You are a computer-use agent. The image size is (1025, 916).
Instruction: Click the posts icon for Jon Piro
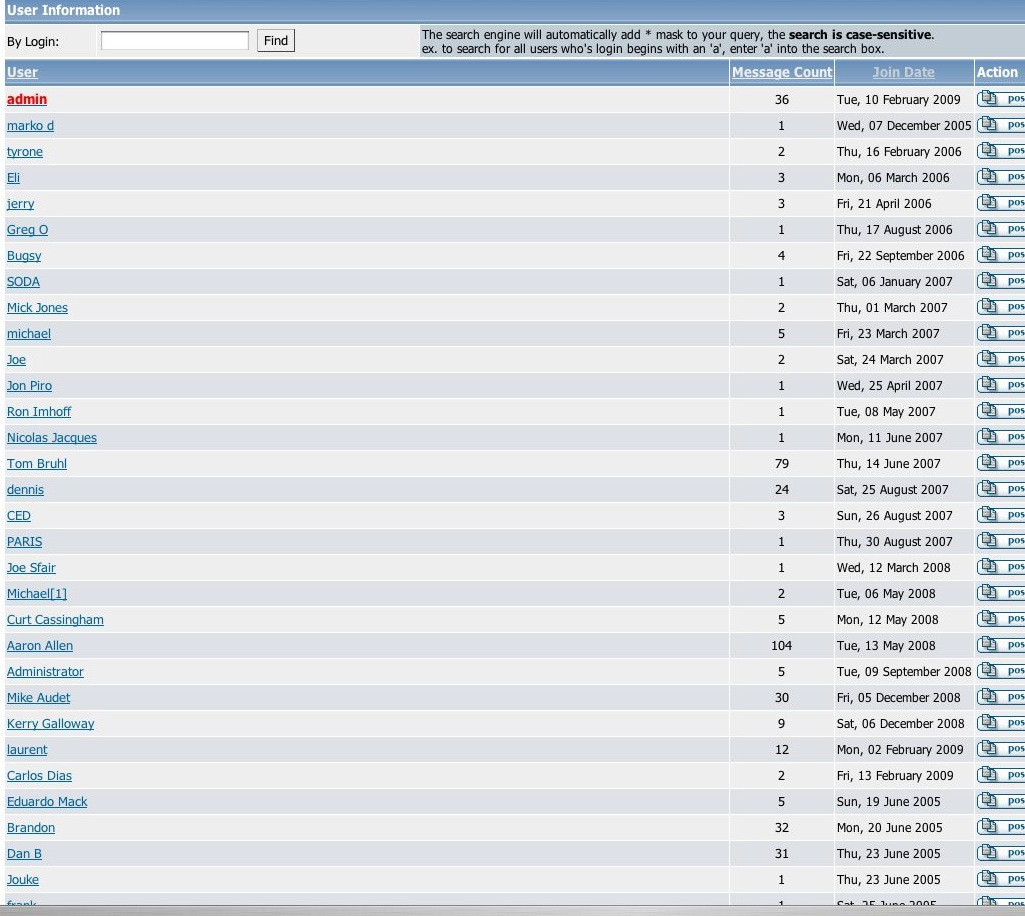pyautogui.click(x=1001, y=385)
